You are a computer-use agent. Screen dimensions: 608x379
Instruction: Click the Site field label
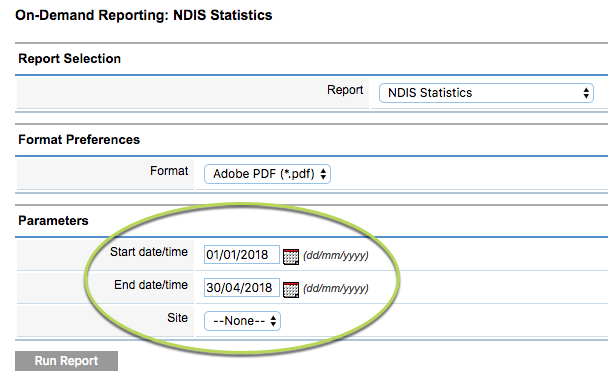pos(177,318)
